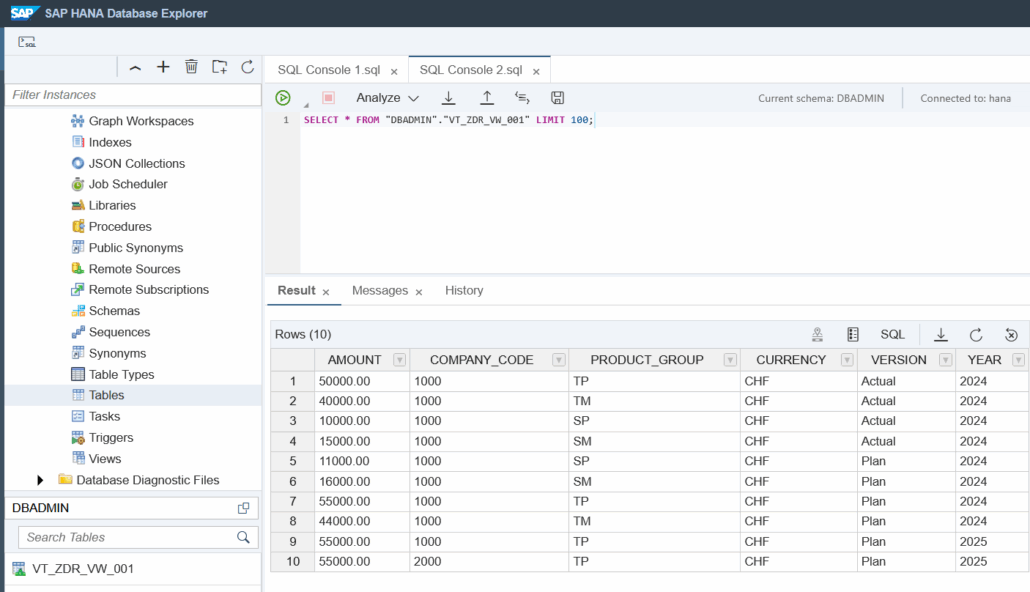Select Views node
This screenshot has height=592, width=1030.
(105, 459)
